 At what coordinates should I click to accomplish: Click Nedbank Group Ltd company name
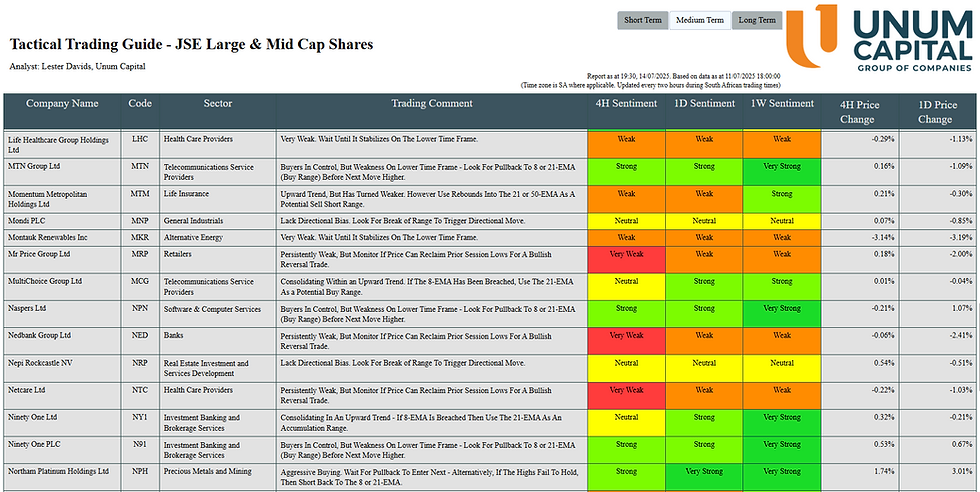pyautogui.click(x=39, y=336)
